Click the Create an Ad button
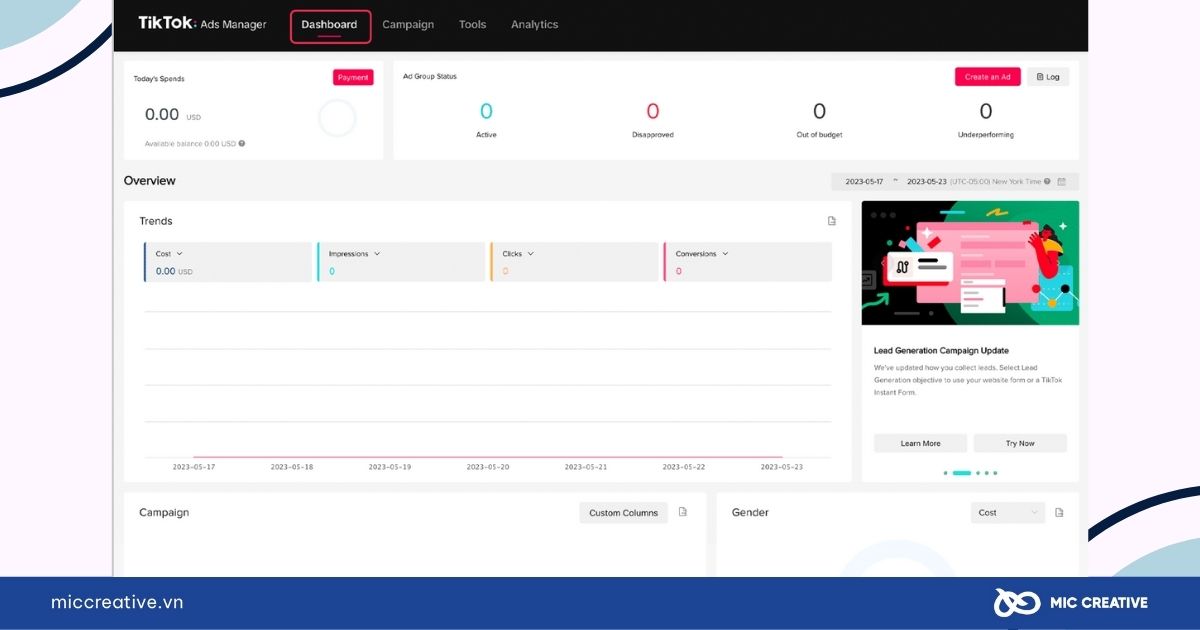This screenshot has height=630, width=1200. click(988, 77)
